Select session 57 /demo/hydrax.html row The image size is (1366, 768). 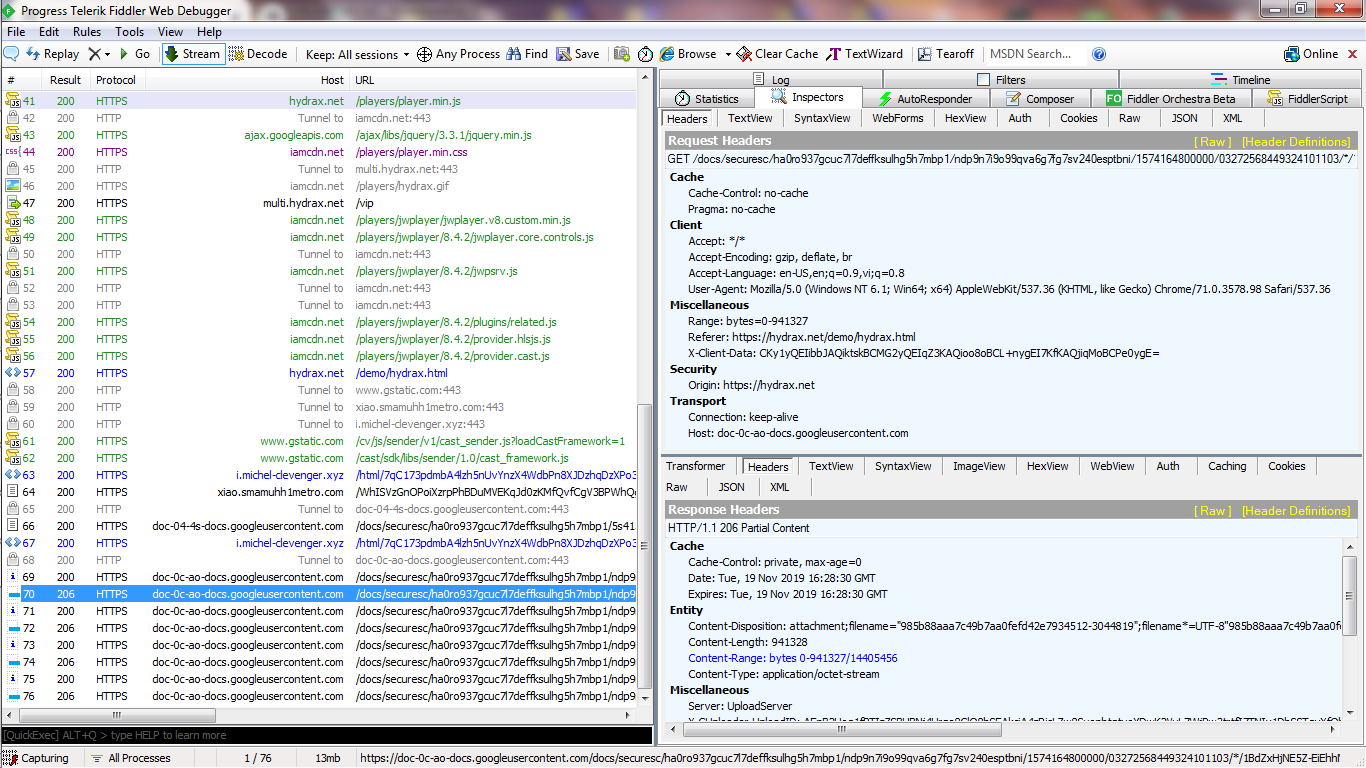coord(320,373)
